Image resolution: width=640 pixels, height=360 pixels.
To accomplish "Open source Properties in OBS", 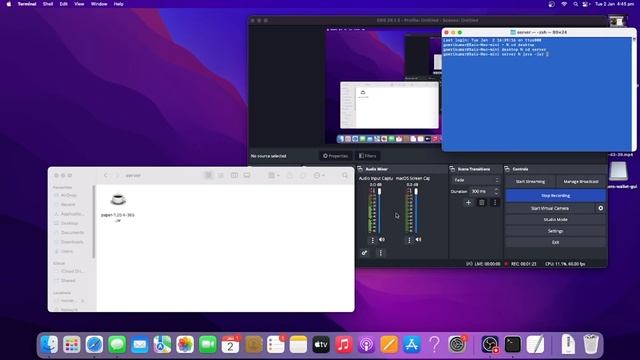I will 336,156.
